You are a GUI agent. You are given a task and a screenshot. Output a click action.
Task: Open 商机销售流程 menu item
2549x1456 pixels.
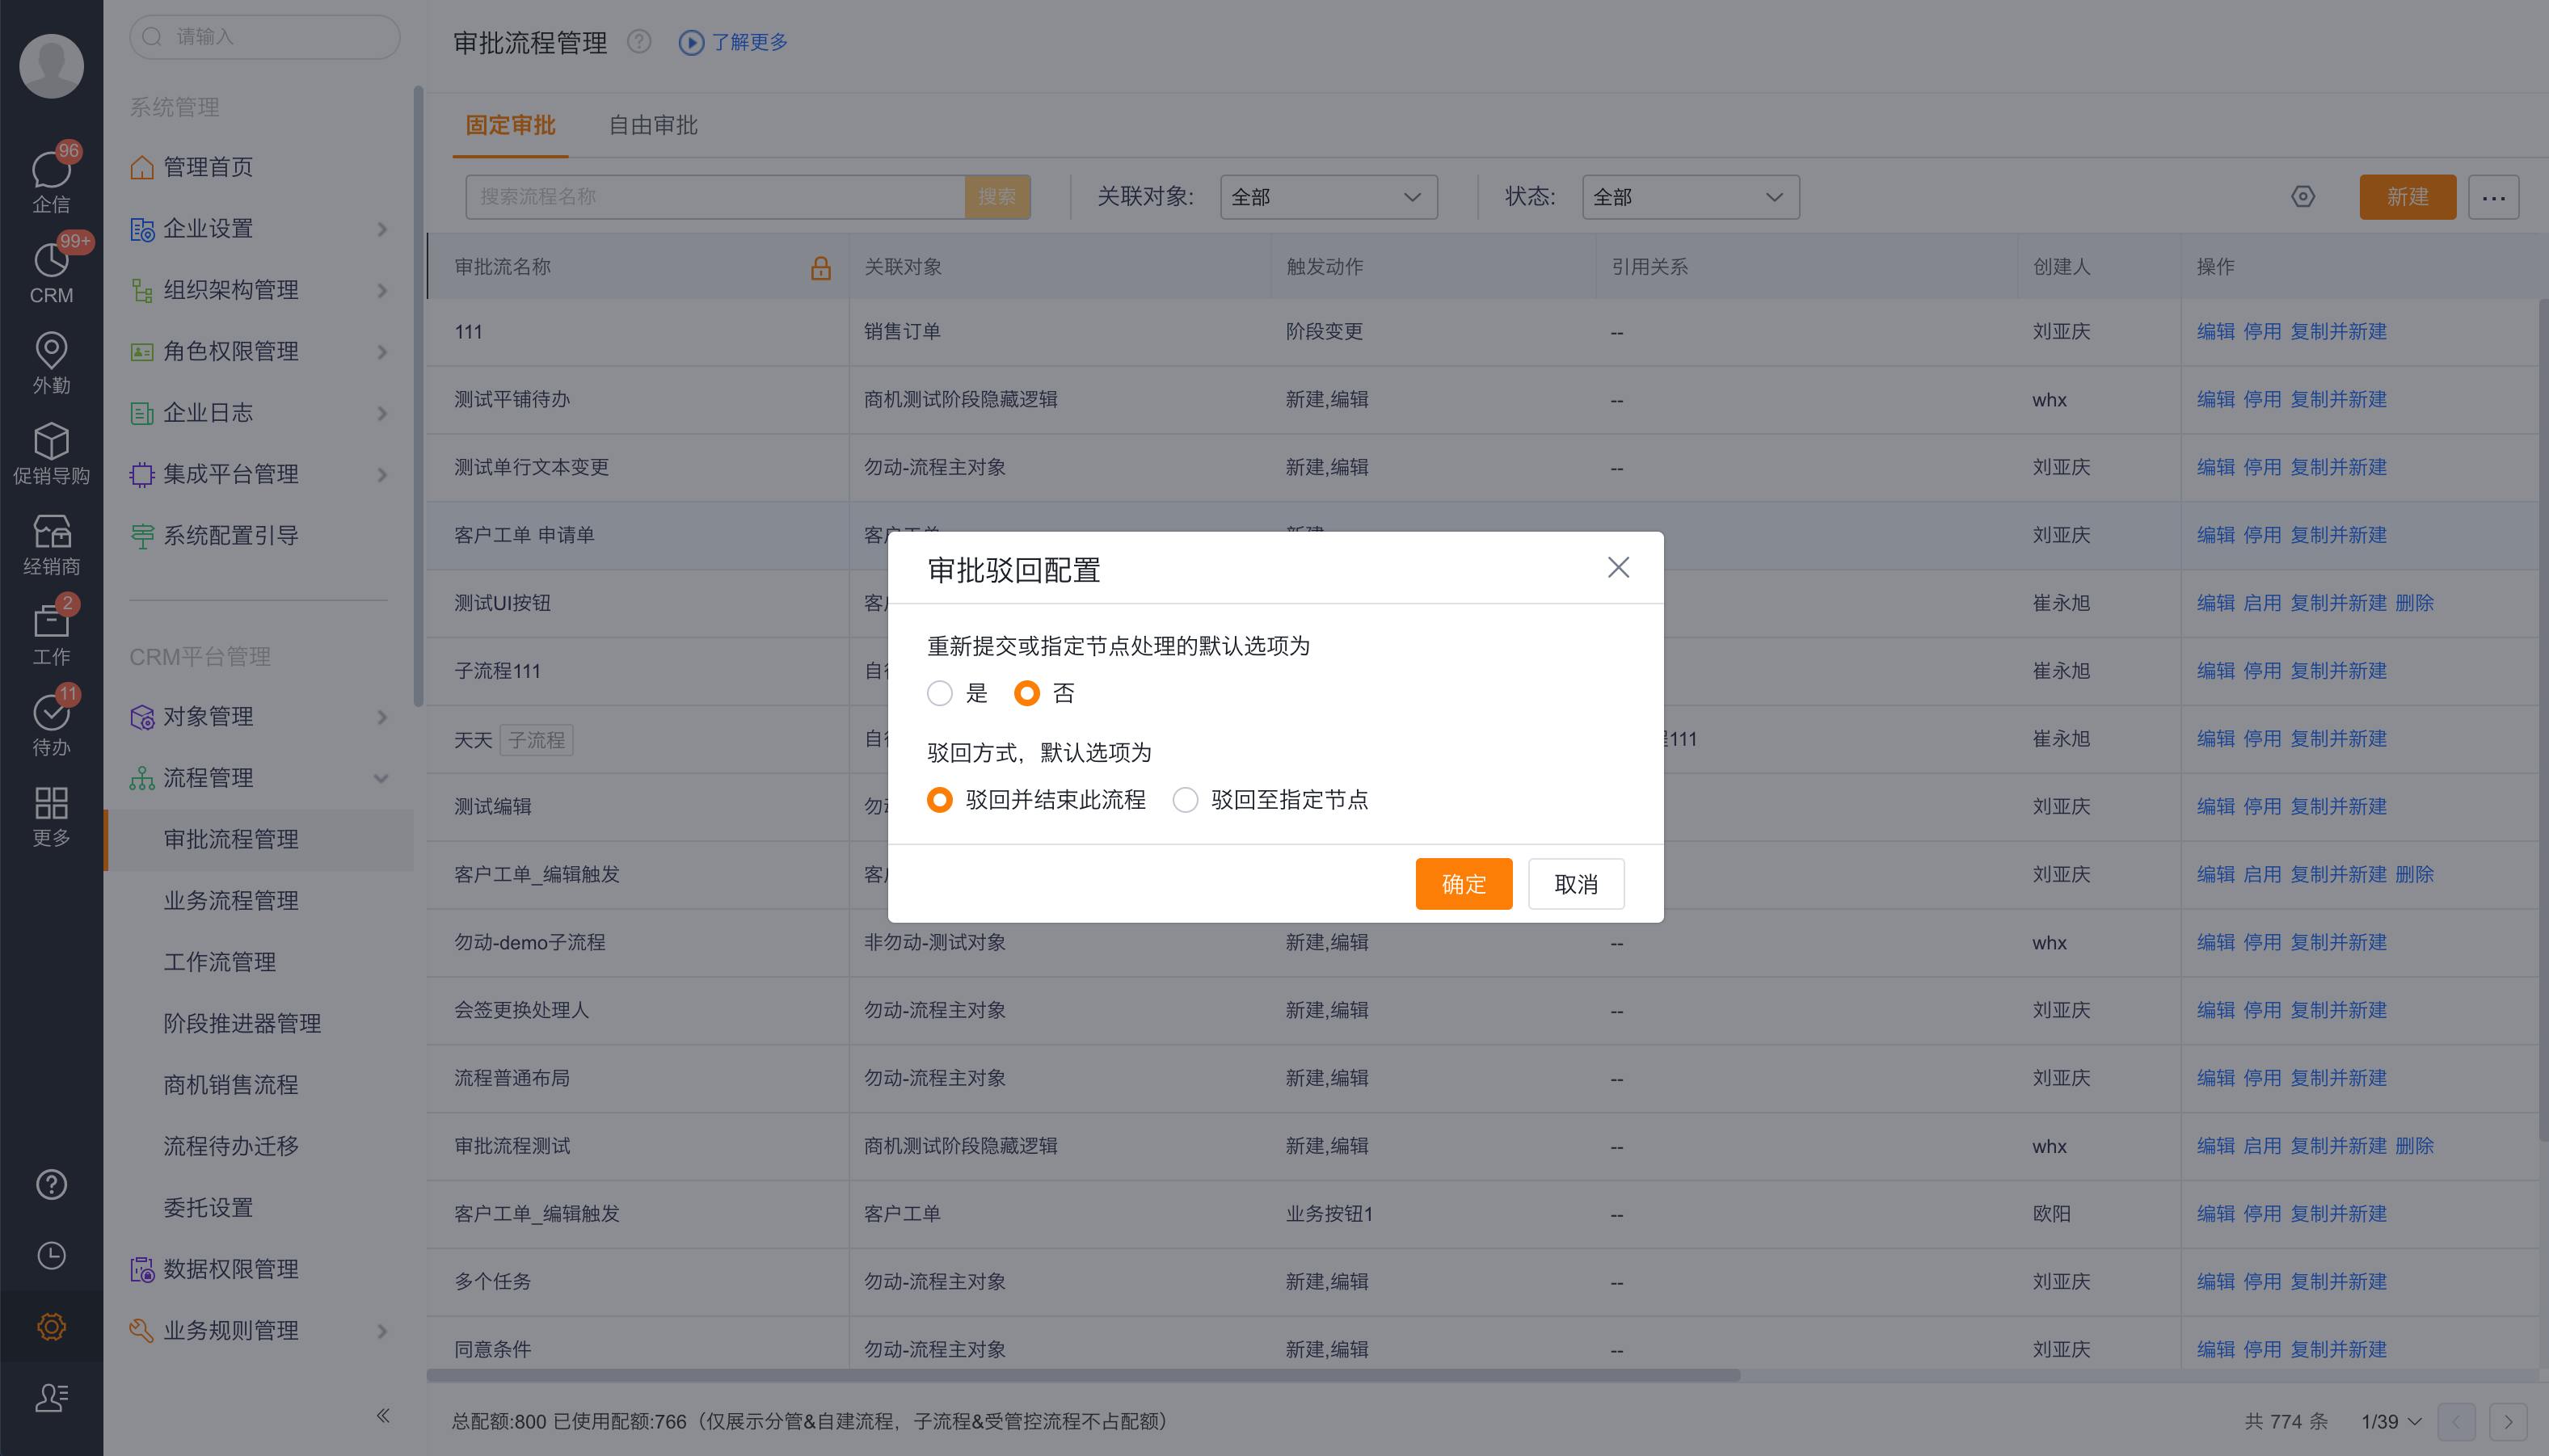tap(231, 1085)
